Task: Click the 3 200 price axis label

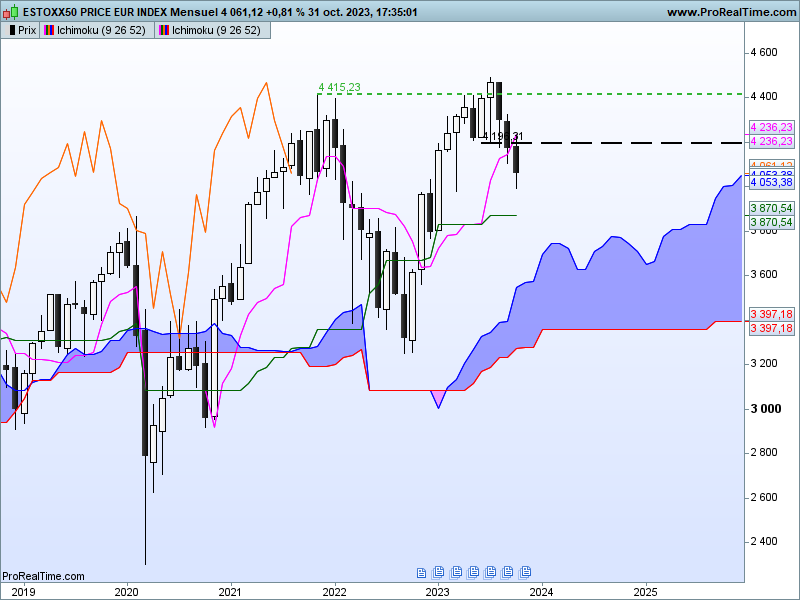Action: tap(764, 364)
